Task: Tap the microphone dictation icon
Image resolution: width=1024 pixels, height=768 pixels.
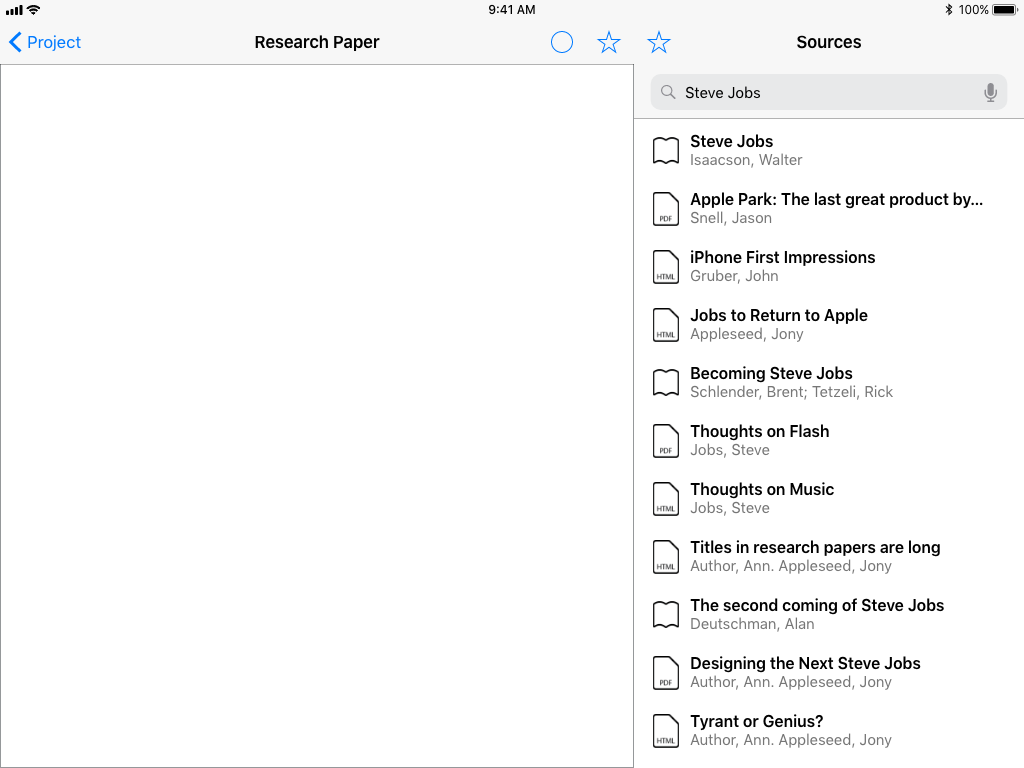Action: (990, 92)
